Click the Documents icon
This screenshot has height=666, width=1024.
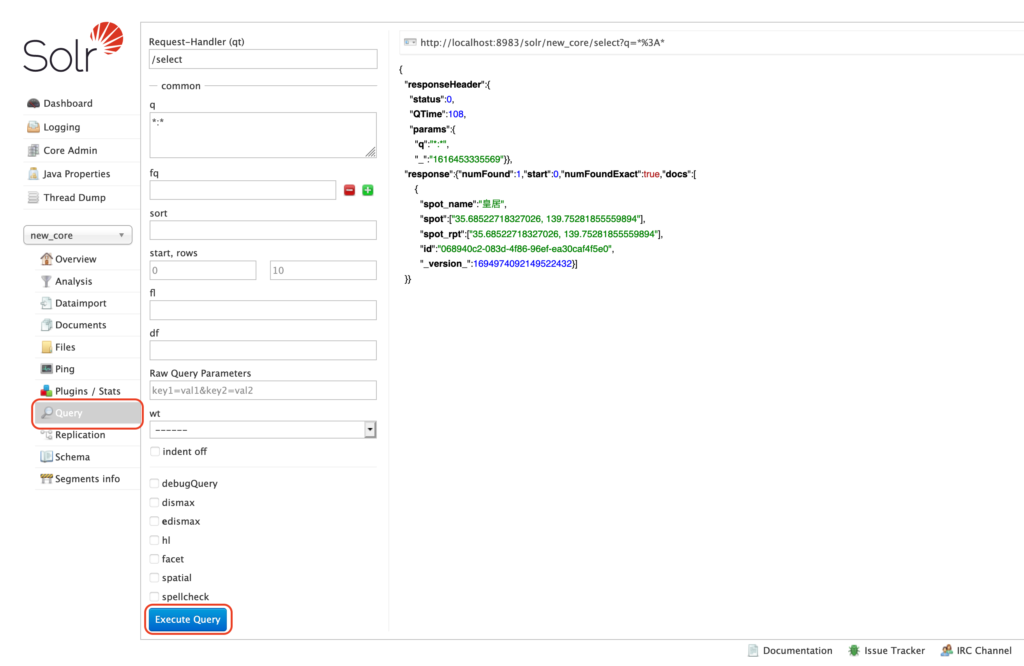(x=46, y=325)
